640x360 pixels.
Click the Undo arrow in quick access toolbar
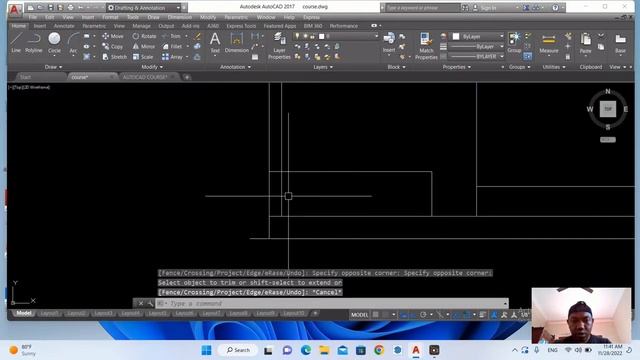coord(81,8)
